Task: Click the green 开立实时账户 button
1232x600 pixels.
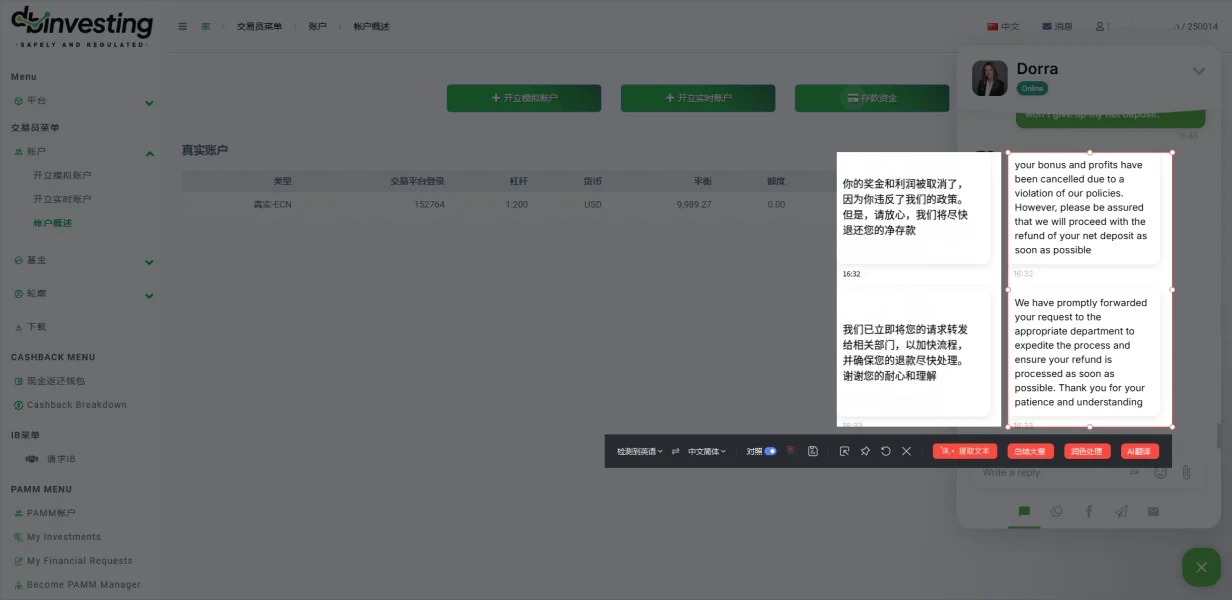Action: click(698, 98)
